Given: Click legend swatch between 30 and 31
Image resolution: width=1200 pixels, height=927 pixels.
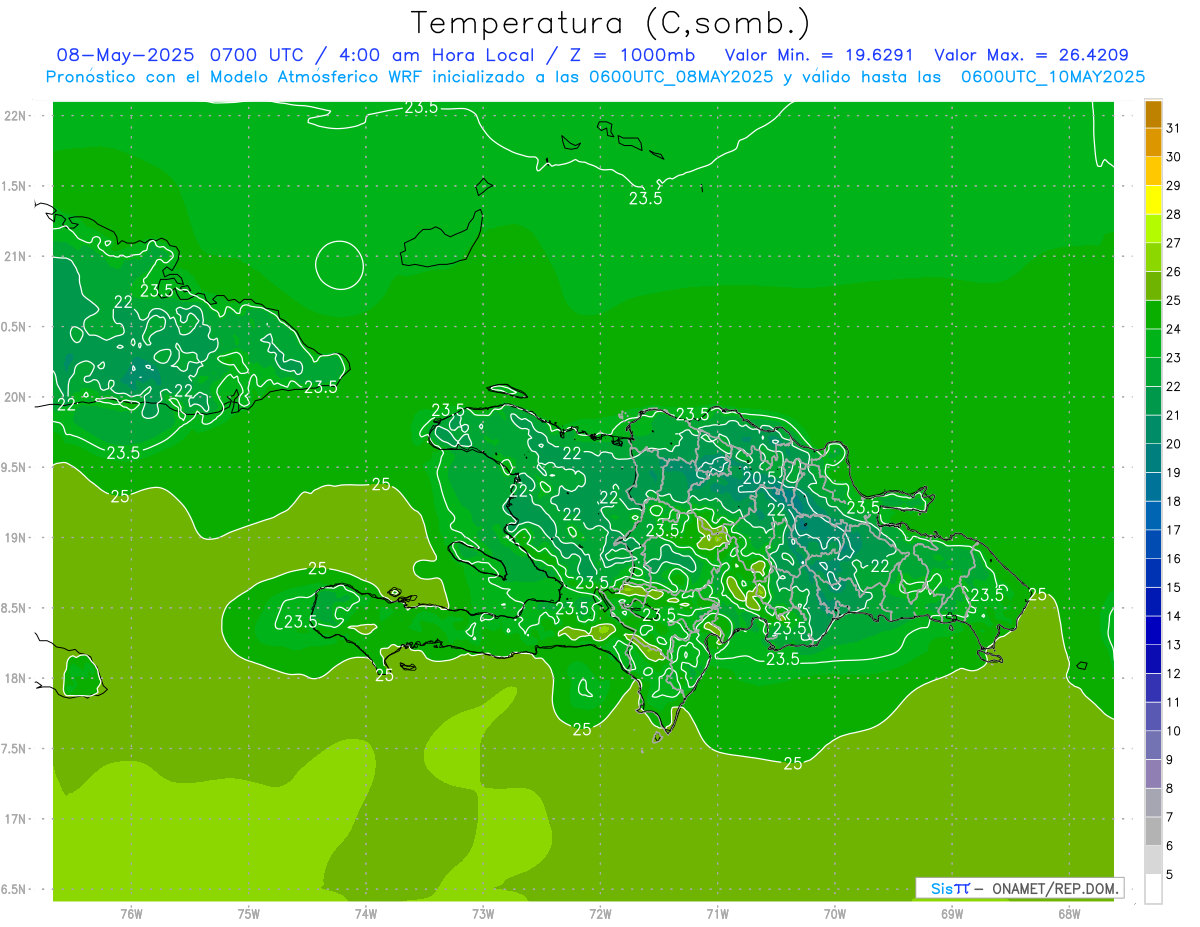Looking at the screenshot, I should click(x=1153, y=143).
